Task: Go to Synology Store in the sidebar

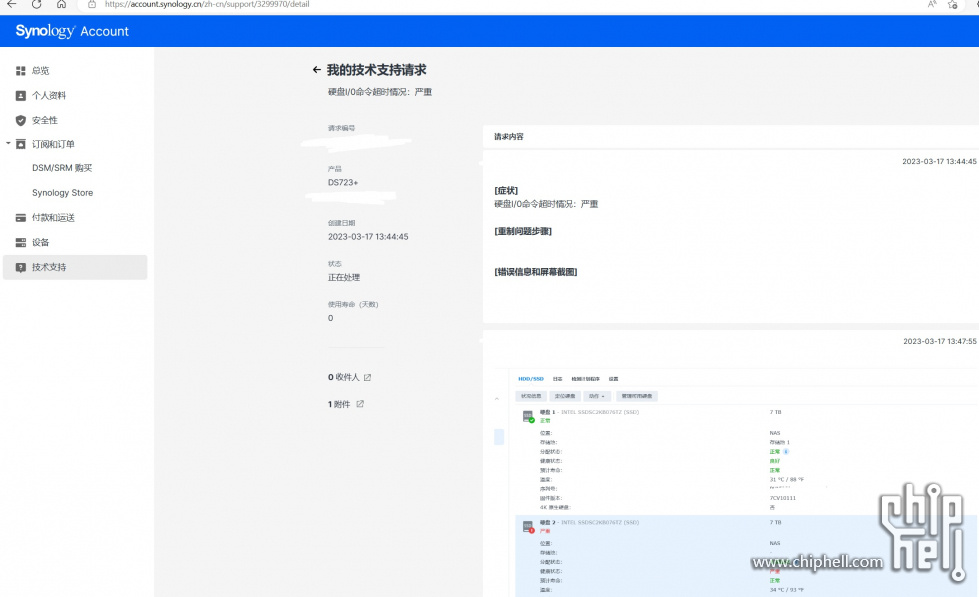Action: tap(62, 193)
